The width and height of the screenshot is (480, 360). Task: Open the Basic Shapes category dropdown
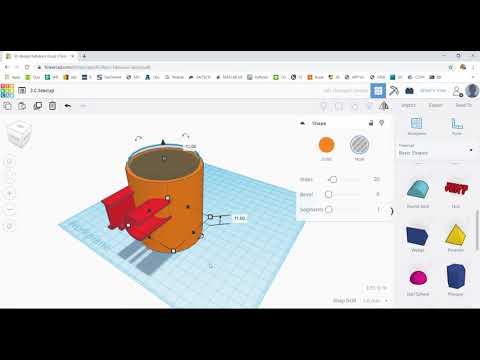point(436,150)
